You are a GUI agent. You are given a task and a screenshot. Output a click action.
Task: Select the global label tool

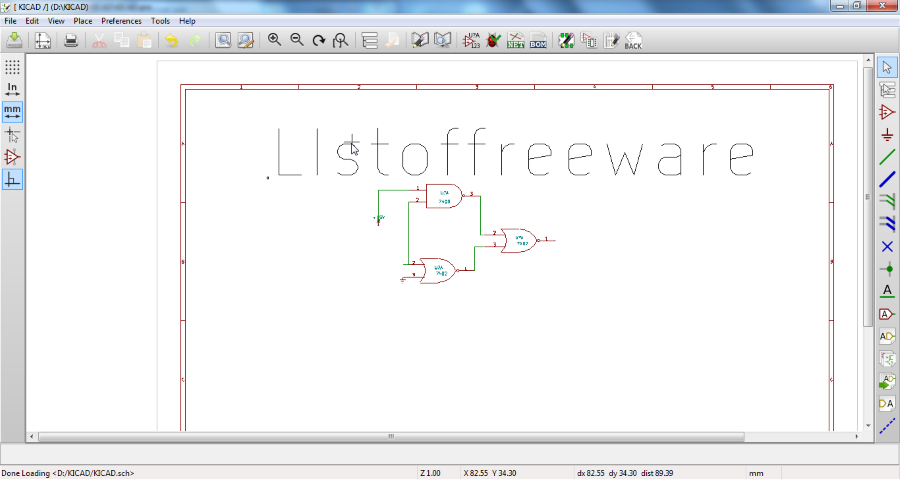887,314
